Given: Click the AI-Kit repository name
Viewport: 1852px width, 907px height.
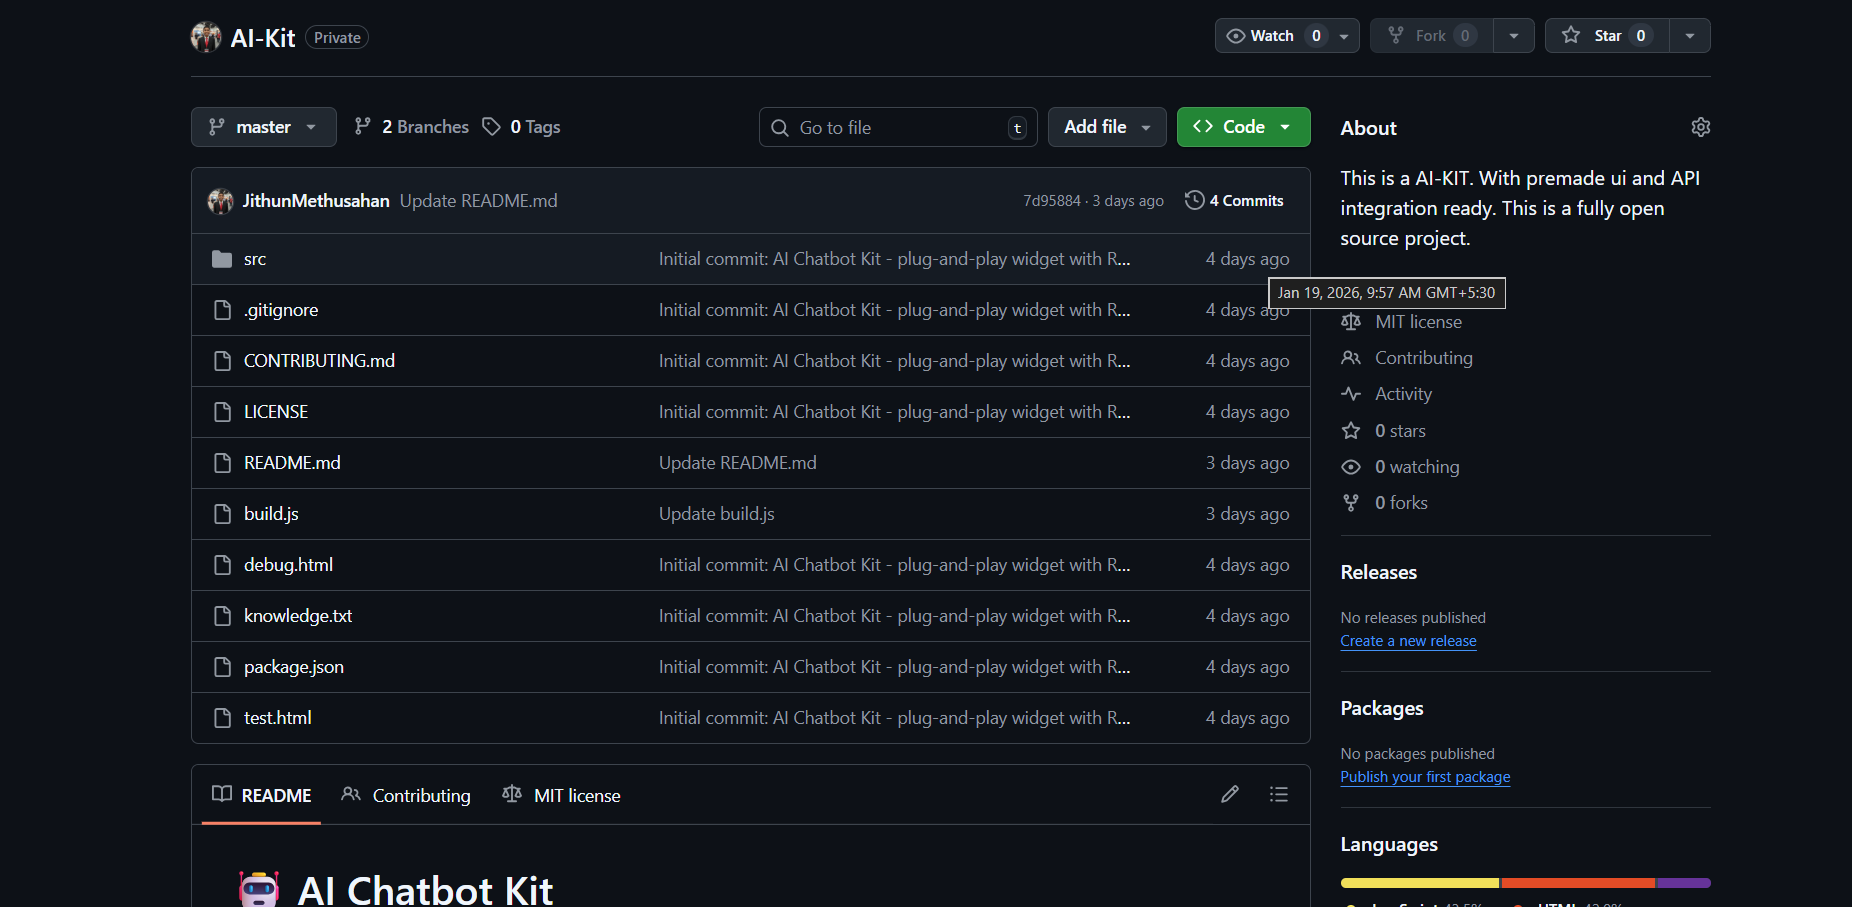Looking at the screenshot, I should pyautogui.click(x=263, y=38).
